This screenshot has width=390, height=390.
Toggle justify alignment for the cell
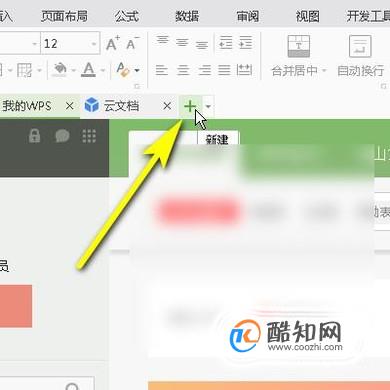224,70
